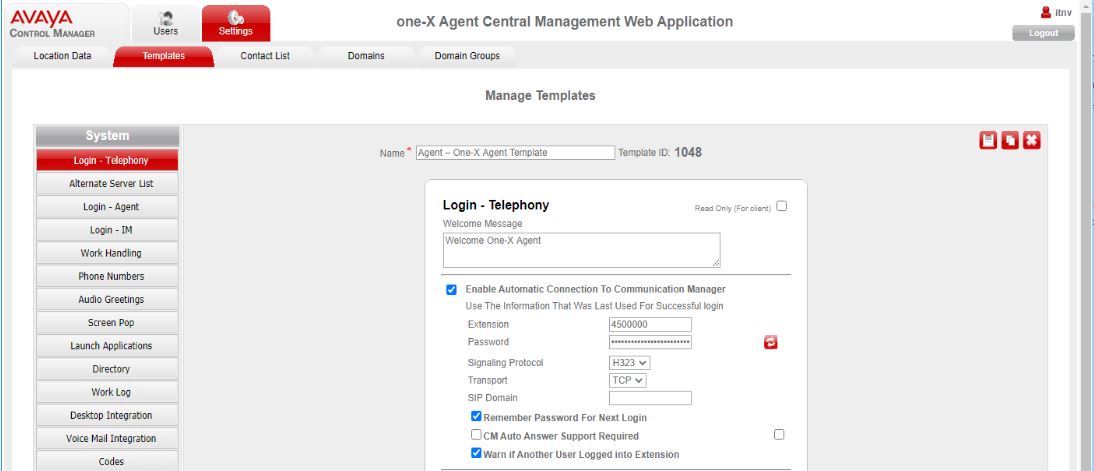The height and width of the screenshot is (471, 1094).
Task: Click the Manage Templates heading
Action: (x=540, y=96)
